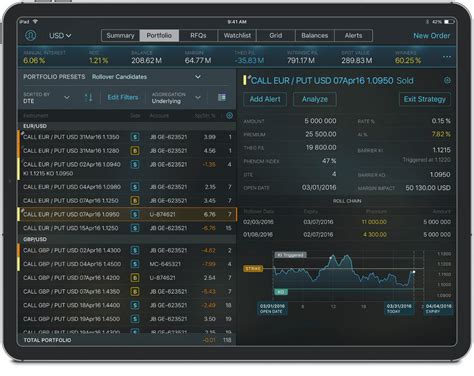This screenshot has height=376, width=474.
Task: Collapse the EUR/USD group header
Action: tap(127, 126)
